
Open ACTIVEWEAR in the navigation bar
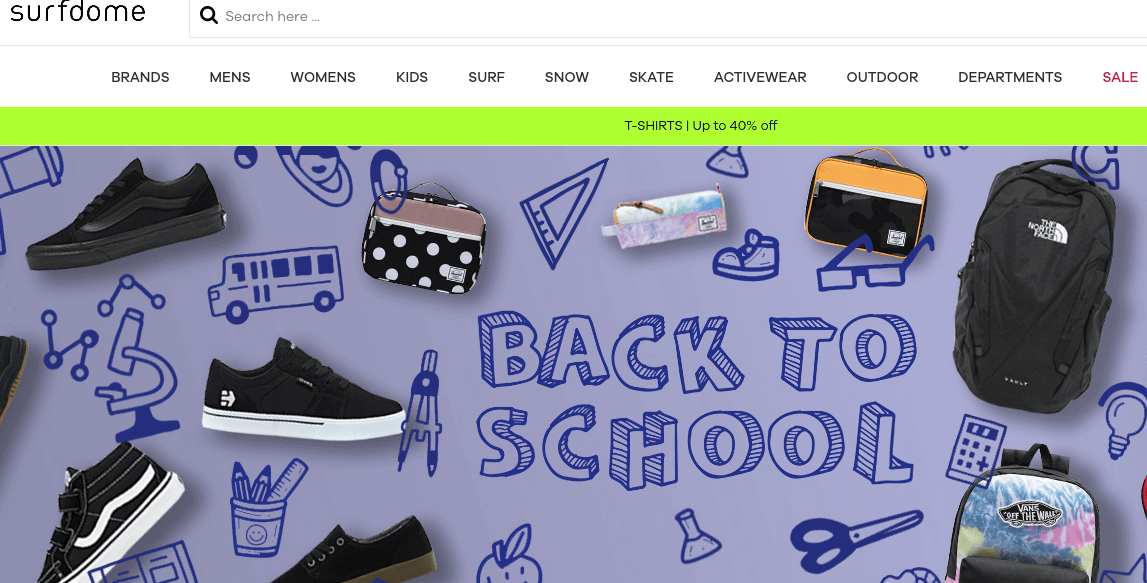[x=760, y=77]
